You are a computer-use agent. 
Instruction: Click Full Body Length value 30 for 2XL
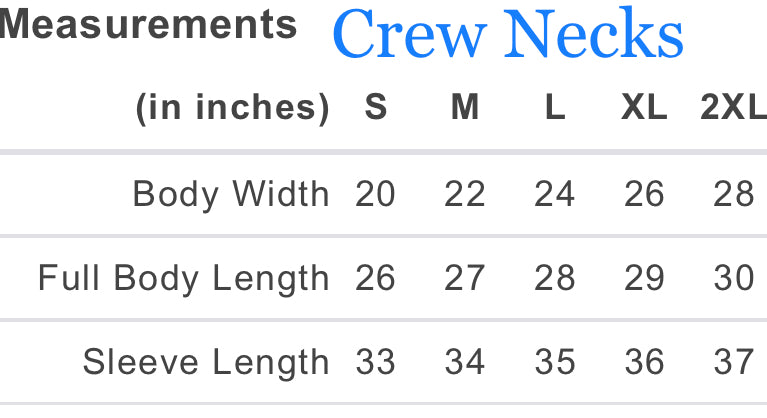coord(734,278)
